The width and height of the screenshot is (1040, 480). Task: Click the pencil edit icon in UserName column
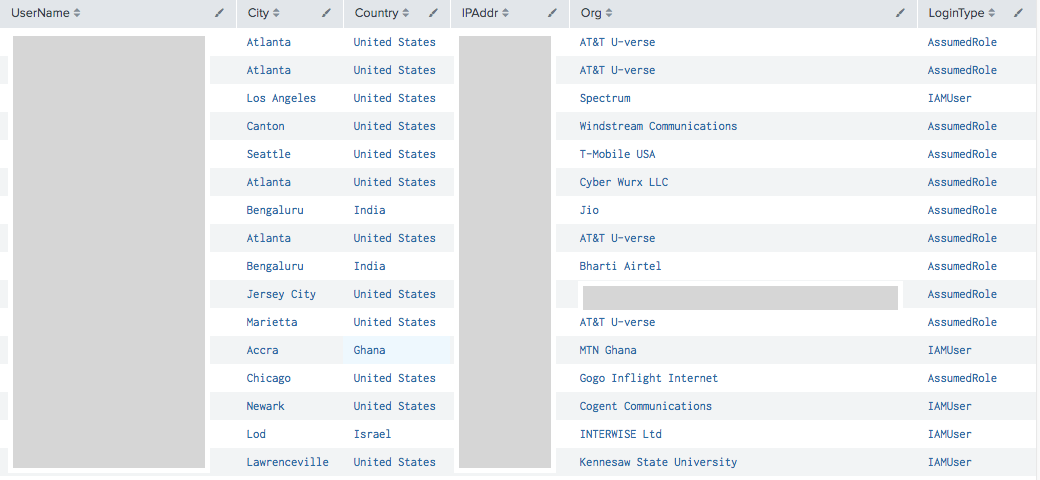pos(220,13)
